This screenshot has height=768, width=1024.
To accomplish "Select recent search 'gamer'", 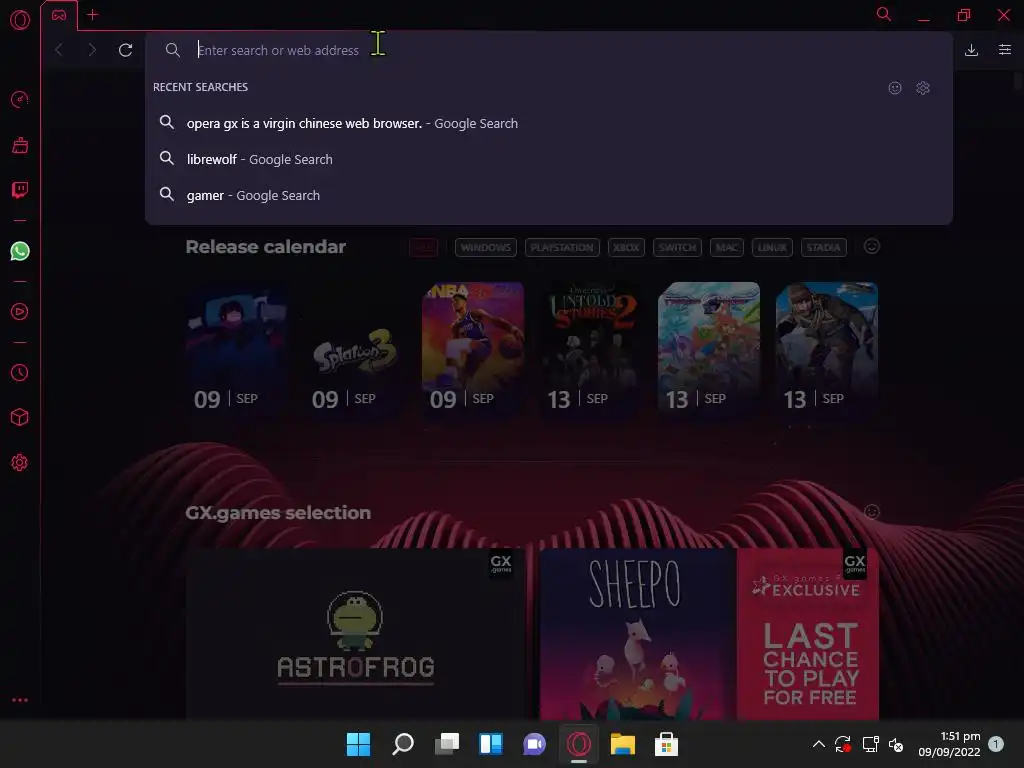I will (549, 195).
